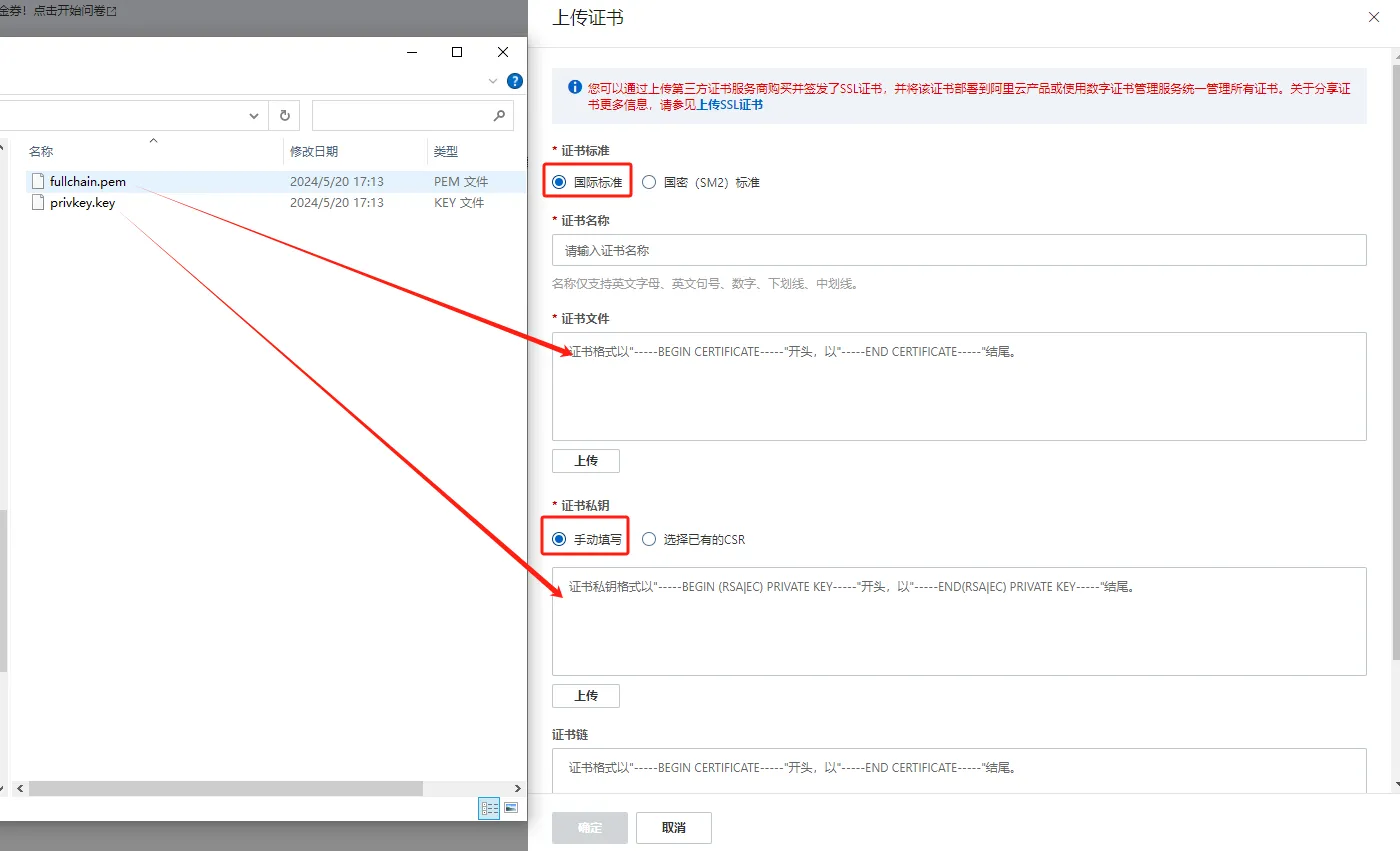Click the refresh icon next to the address bar

tap(285, 116)
